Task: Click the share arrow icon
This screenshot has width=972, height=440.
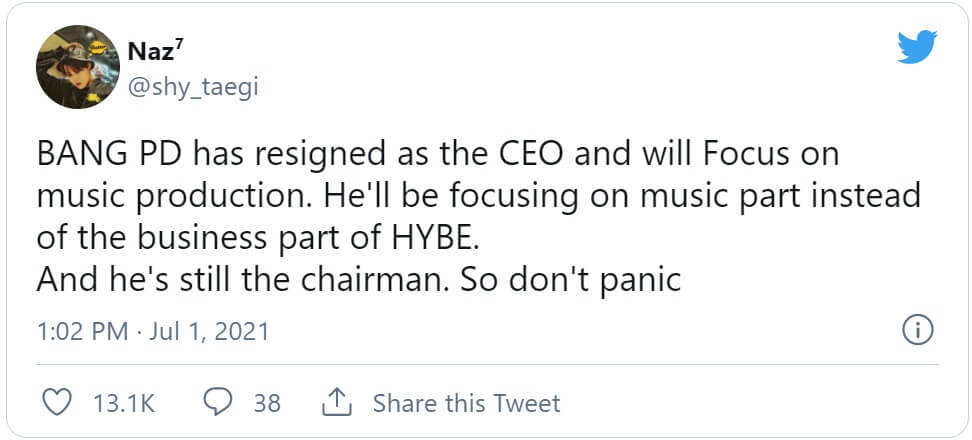Action: 335,403
